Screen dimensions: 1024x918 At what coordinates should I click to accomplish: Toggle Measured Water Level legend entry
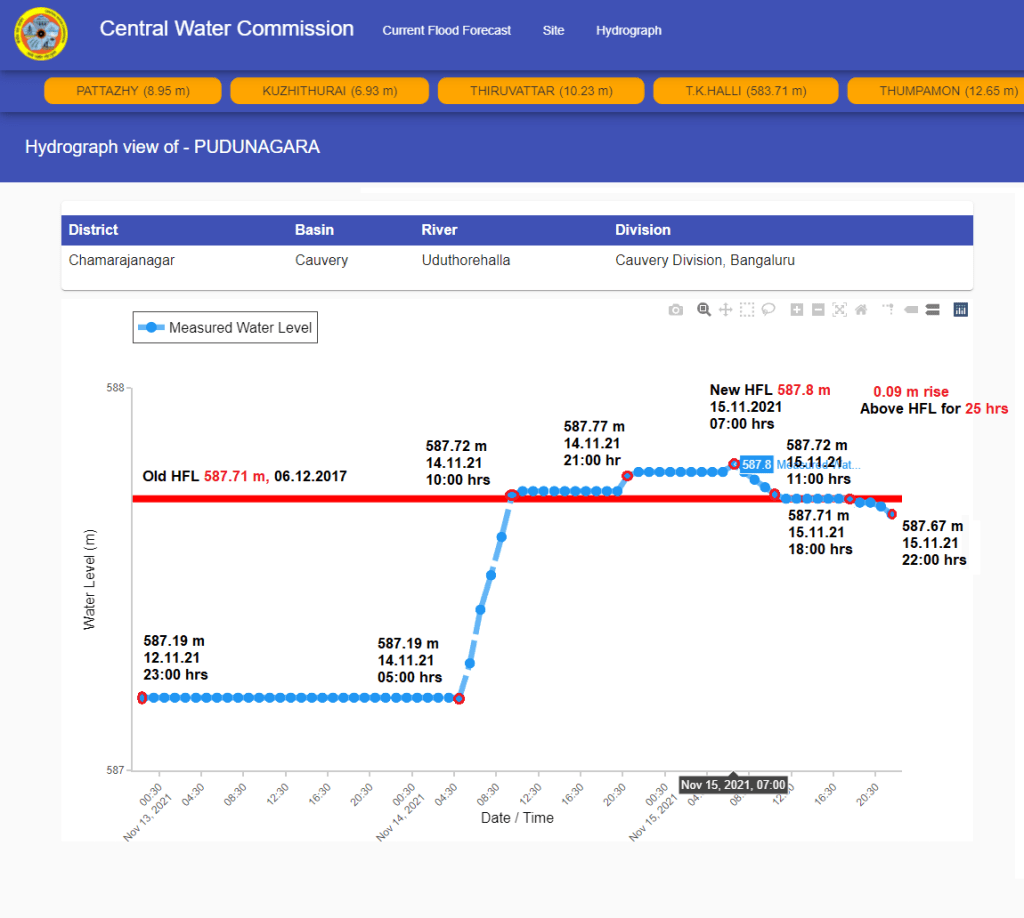pos(225,327)
